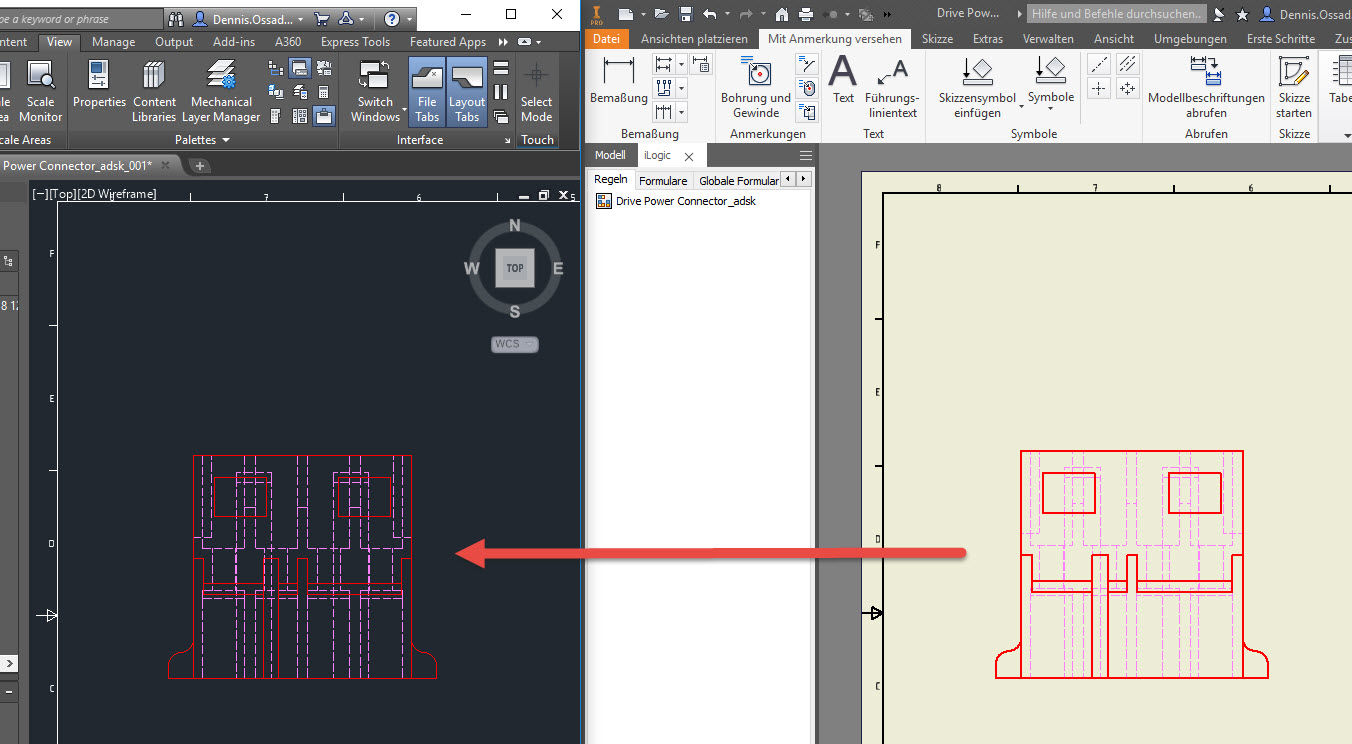Click the N direction on the compass
Image resolution: width=1352 pixels, height=744 pixels.
515,225
